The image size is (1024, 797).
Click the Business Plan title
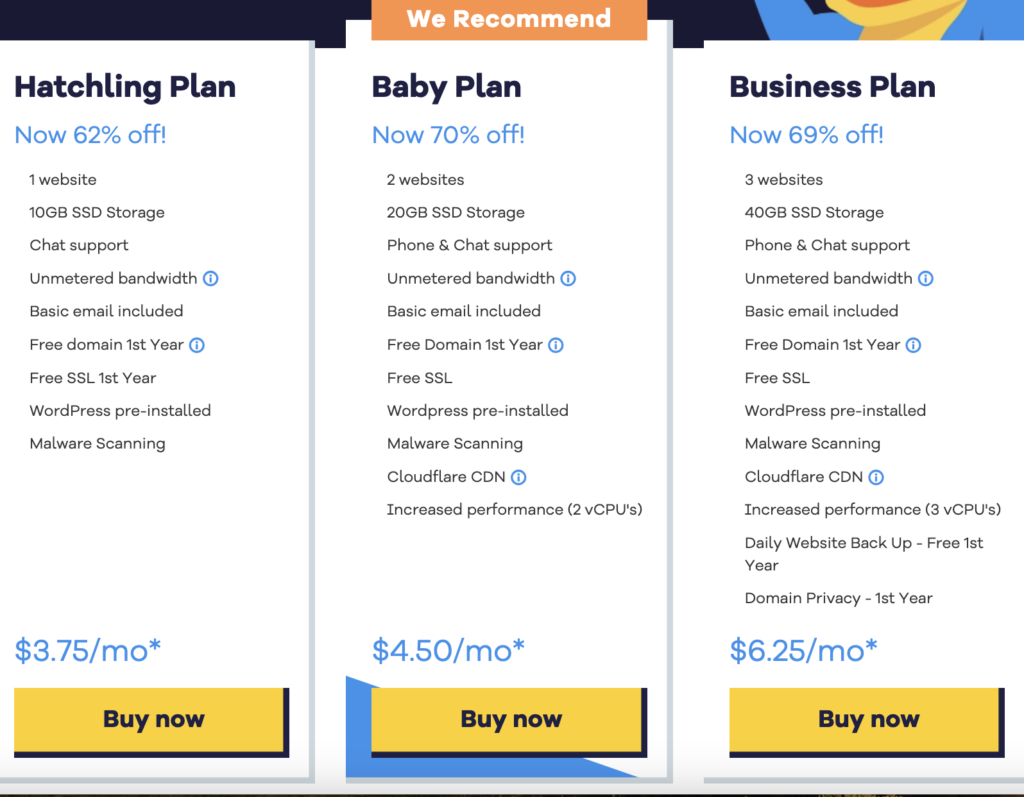[x=832, y=87]
